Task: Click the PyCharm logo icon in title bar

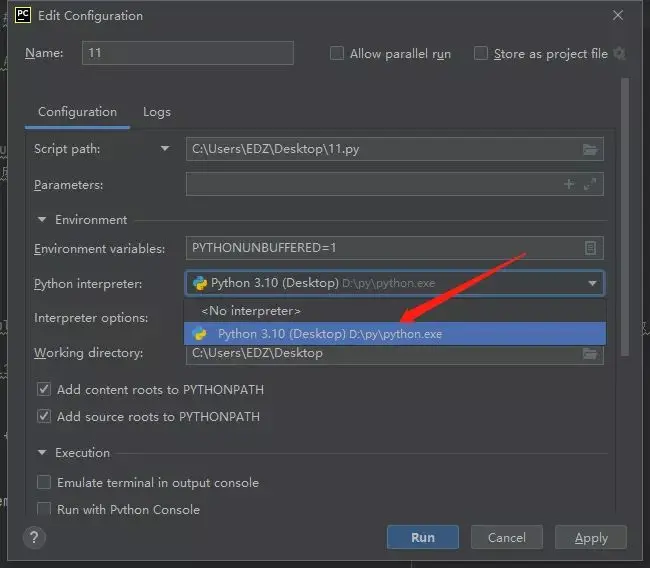Action: (x=23, y=15)
